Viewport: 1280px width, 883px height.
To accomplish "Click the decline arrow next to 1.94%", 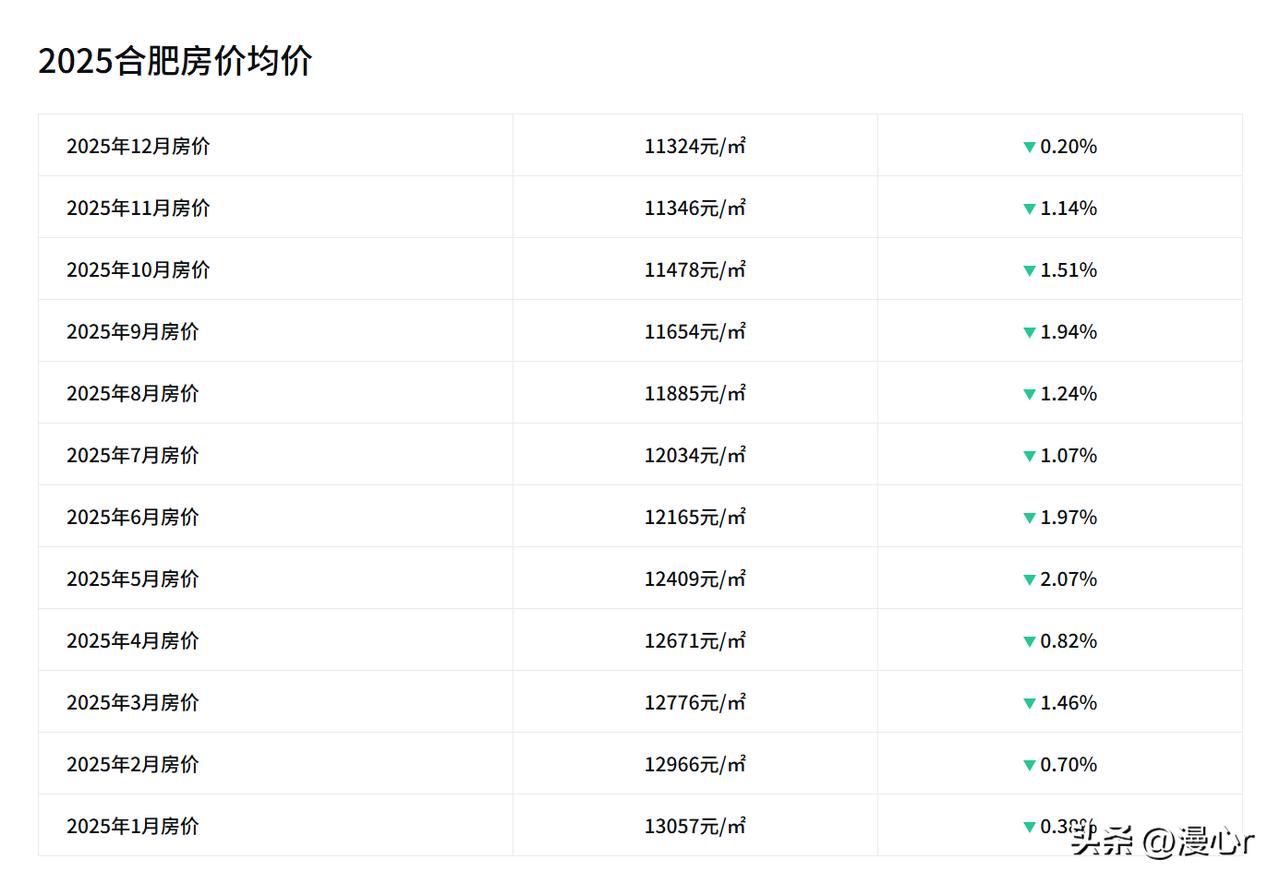I will click(x=1029, y=333).
